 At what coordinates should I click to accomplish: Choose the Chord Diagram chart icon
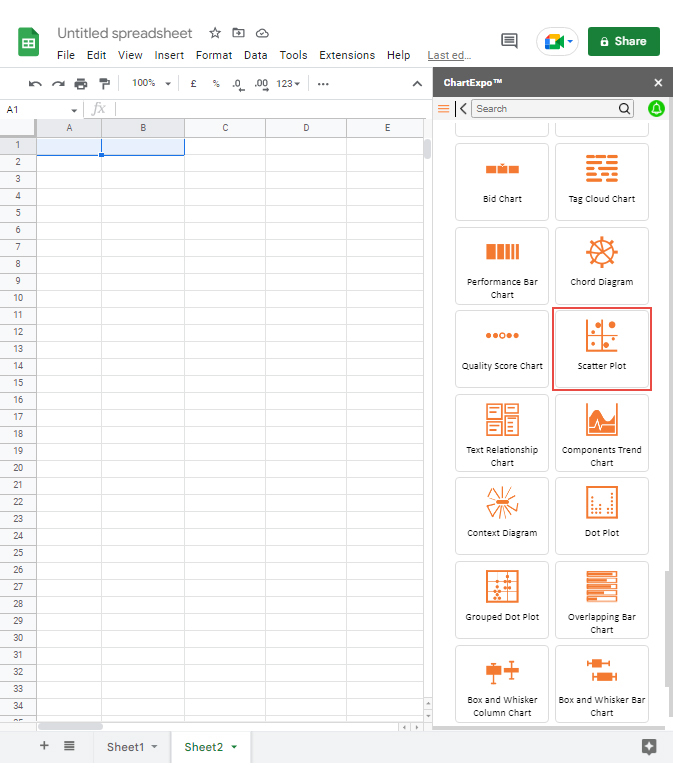coord(602,264)
